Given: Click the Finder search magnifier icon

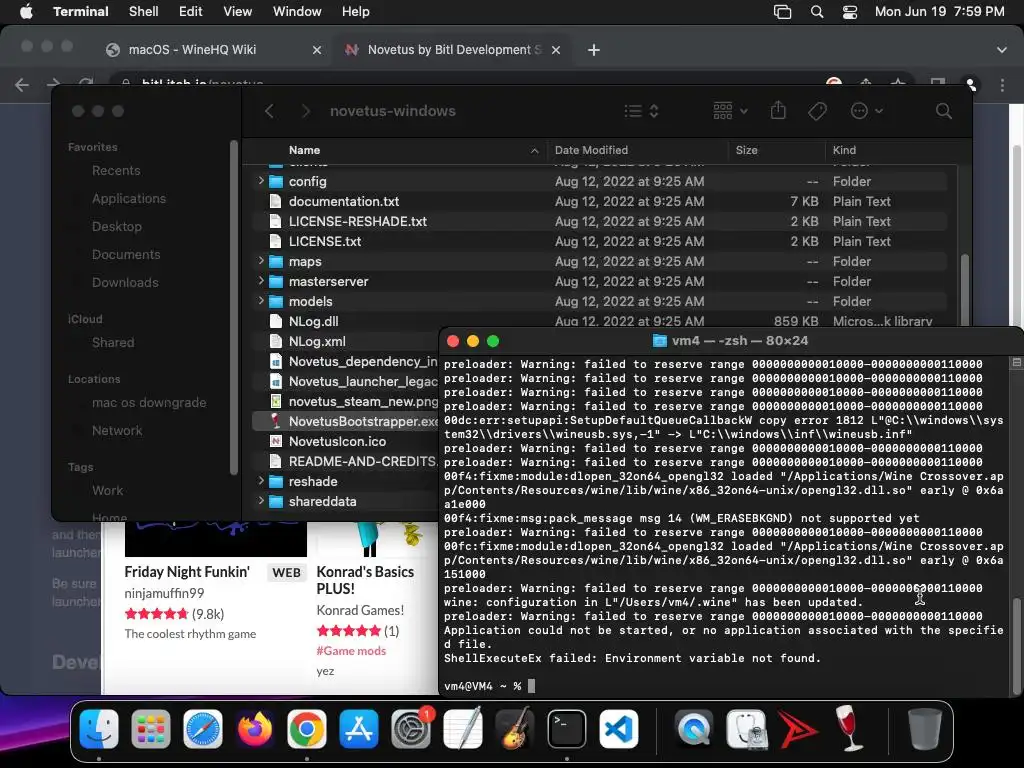Looking at the screenshot, I should click(943, 111).
